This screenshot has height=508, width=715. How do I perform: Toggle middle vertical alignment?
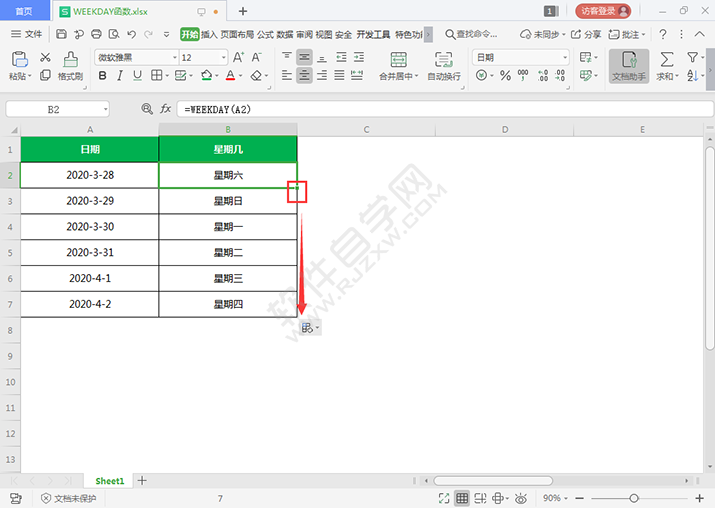coord(304,57)
